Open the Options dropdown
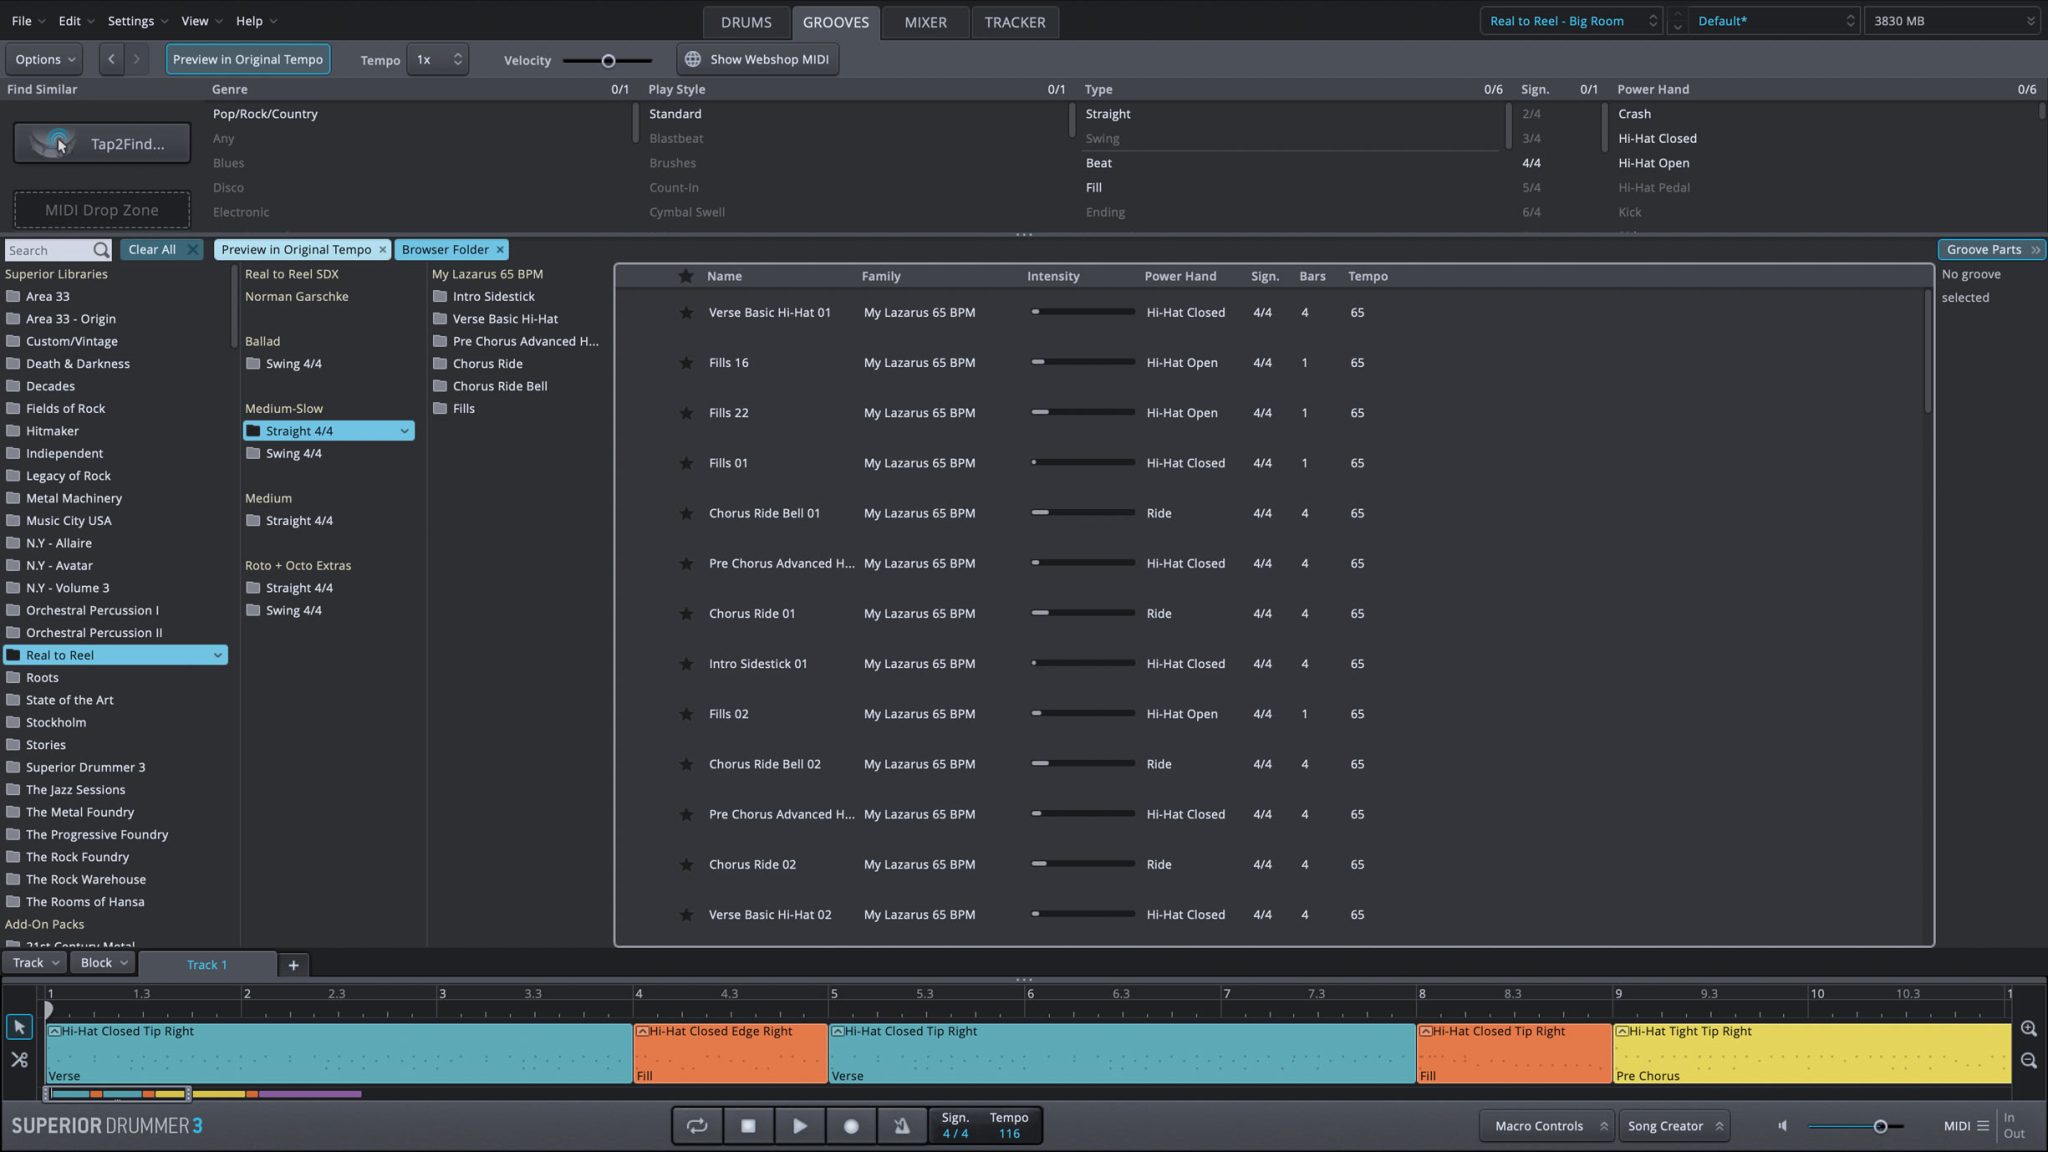This screenshot has height=1152, width=2048. click(x=45, y=59)
